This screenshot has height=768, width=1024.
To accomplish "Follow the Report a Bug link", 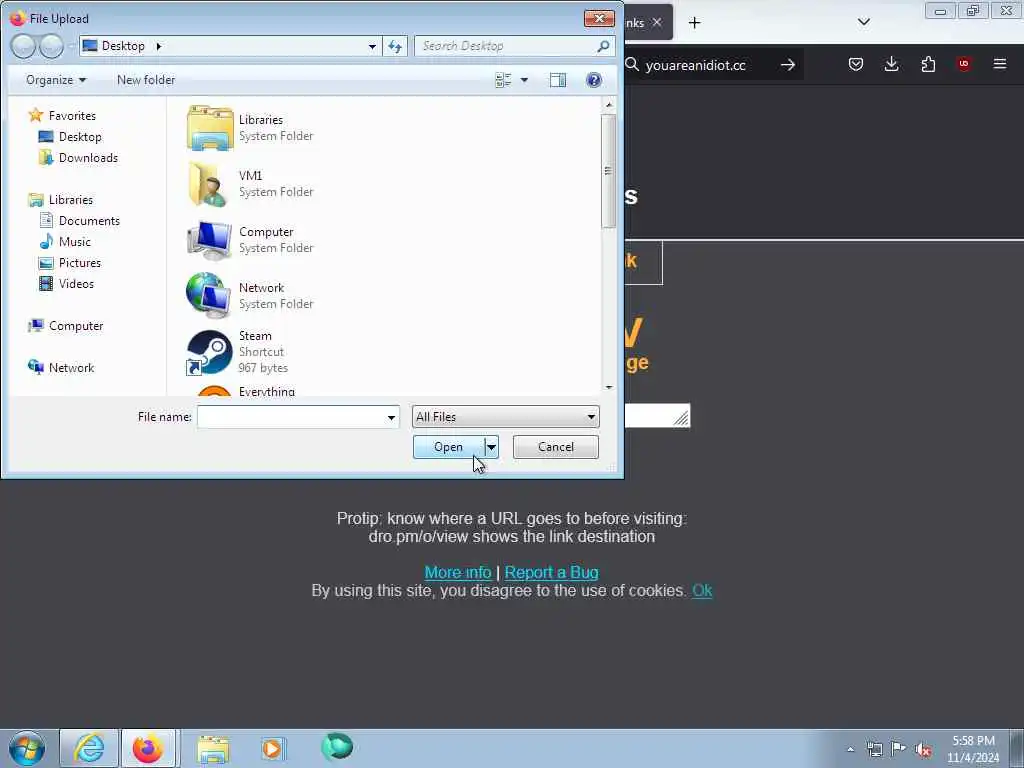I will (551, 572).
